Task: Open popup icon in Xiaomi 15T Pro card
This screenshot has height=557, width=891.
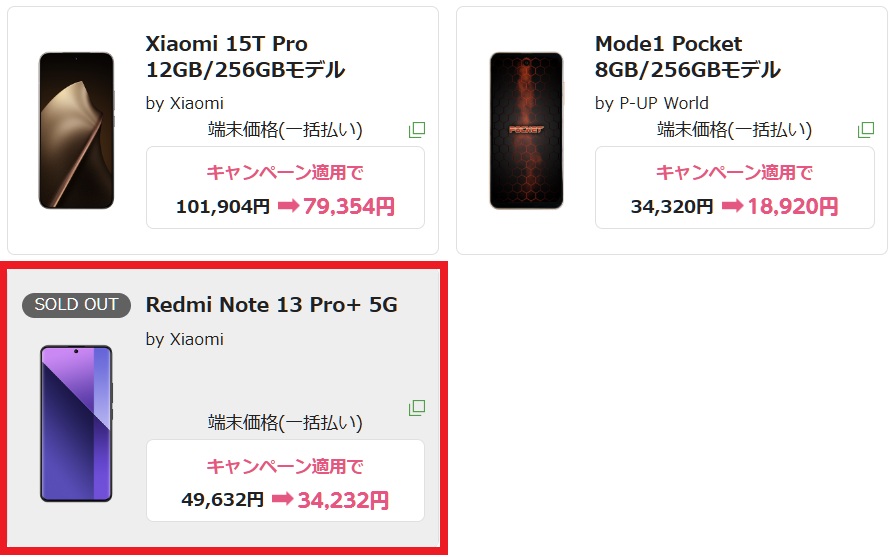Action: tap(417, 130)
